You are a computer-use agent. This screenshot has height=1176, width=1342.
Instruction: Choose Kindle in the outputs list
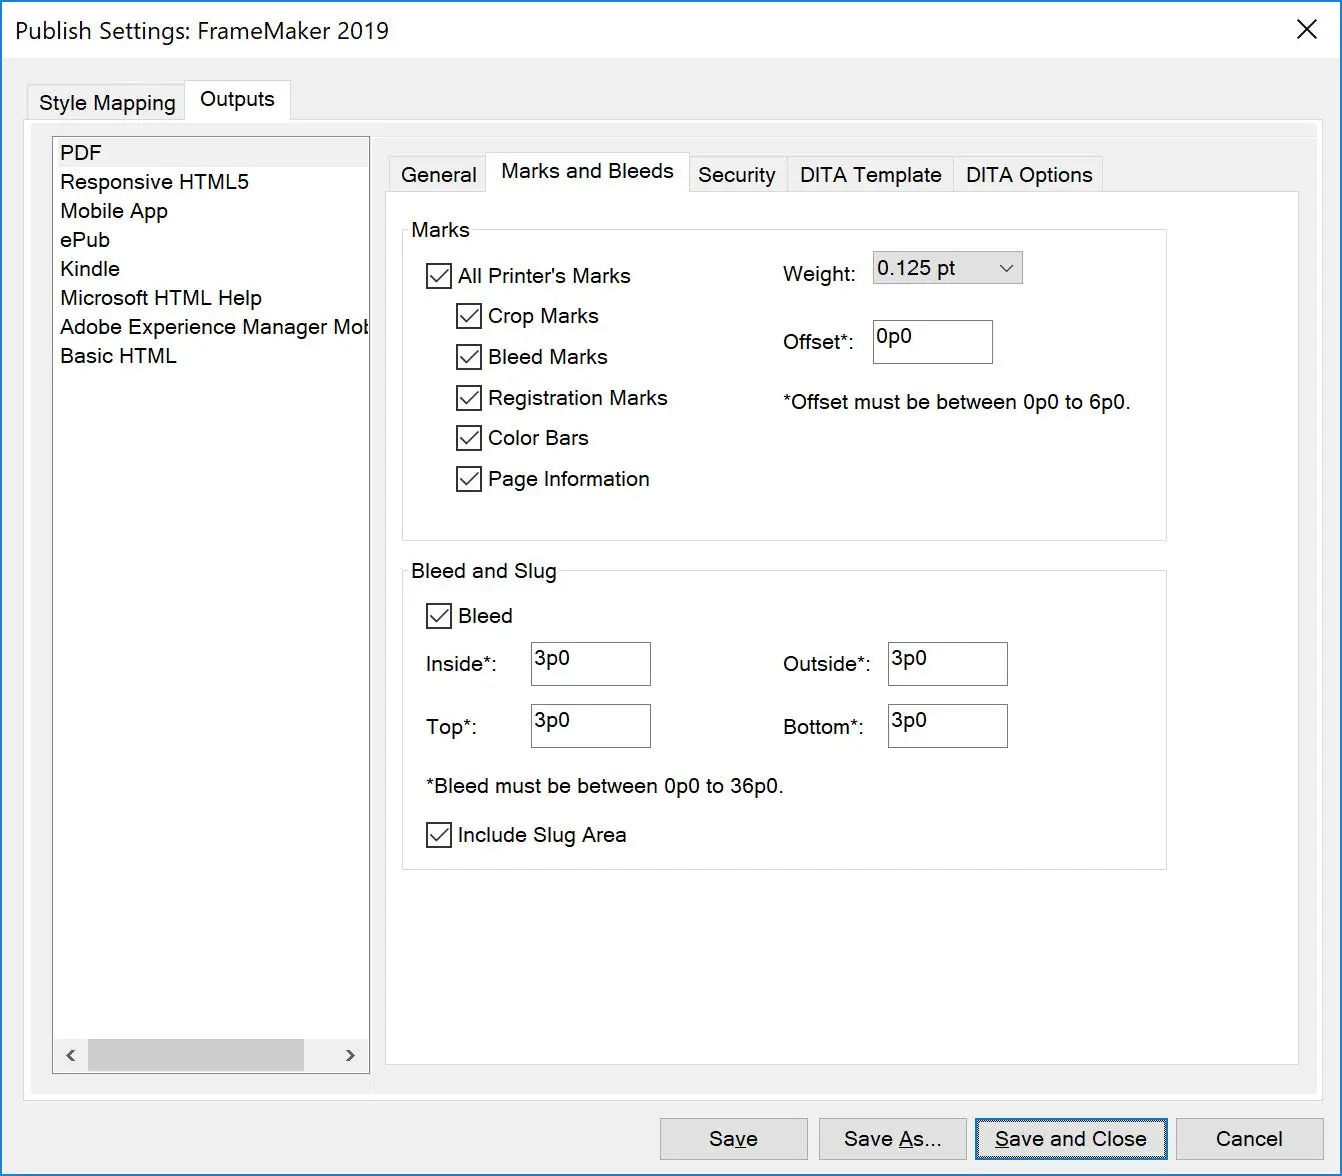(x=90, y=269)
